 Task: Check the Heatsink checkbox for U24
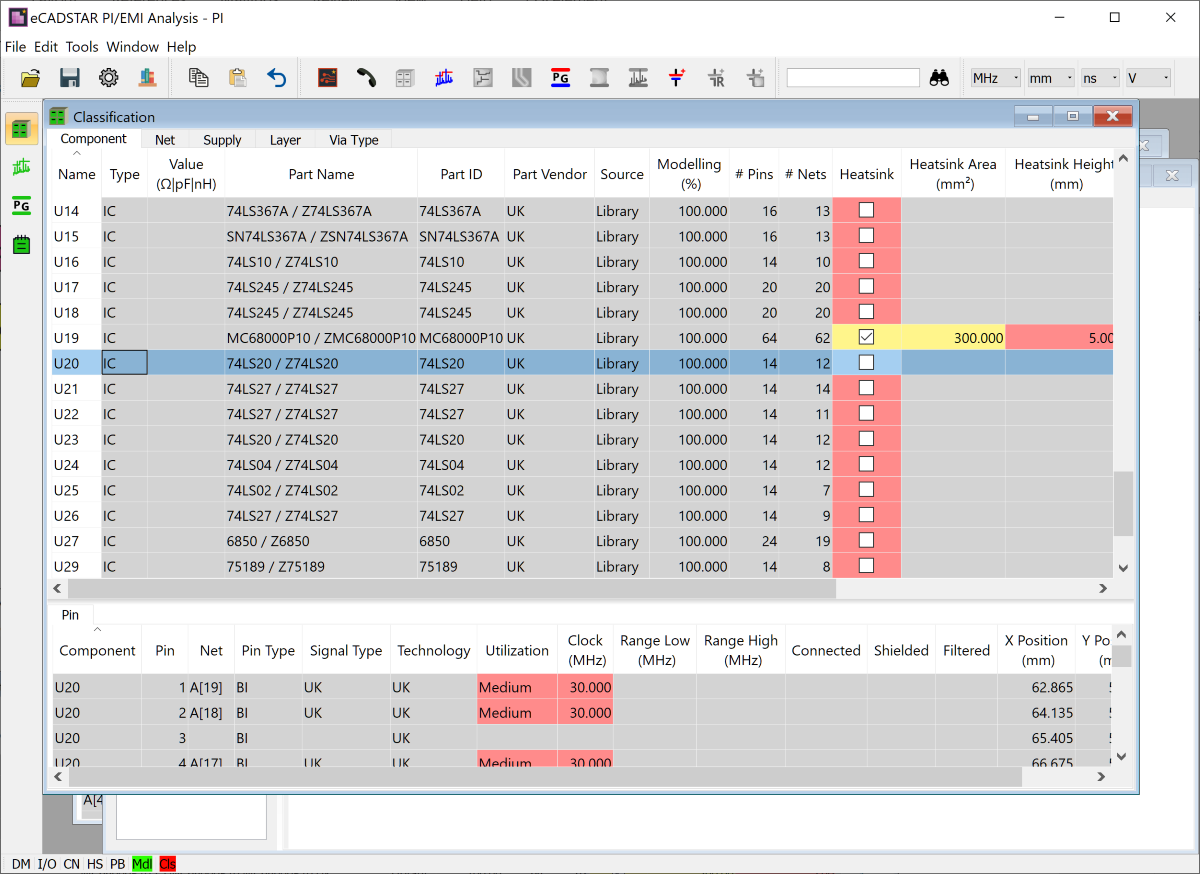coord(867,465)
